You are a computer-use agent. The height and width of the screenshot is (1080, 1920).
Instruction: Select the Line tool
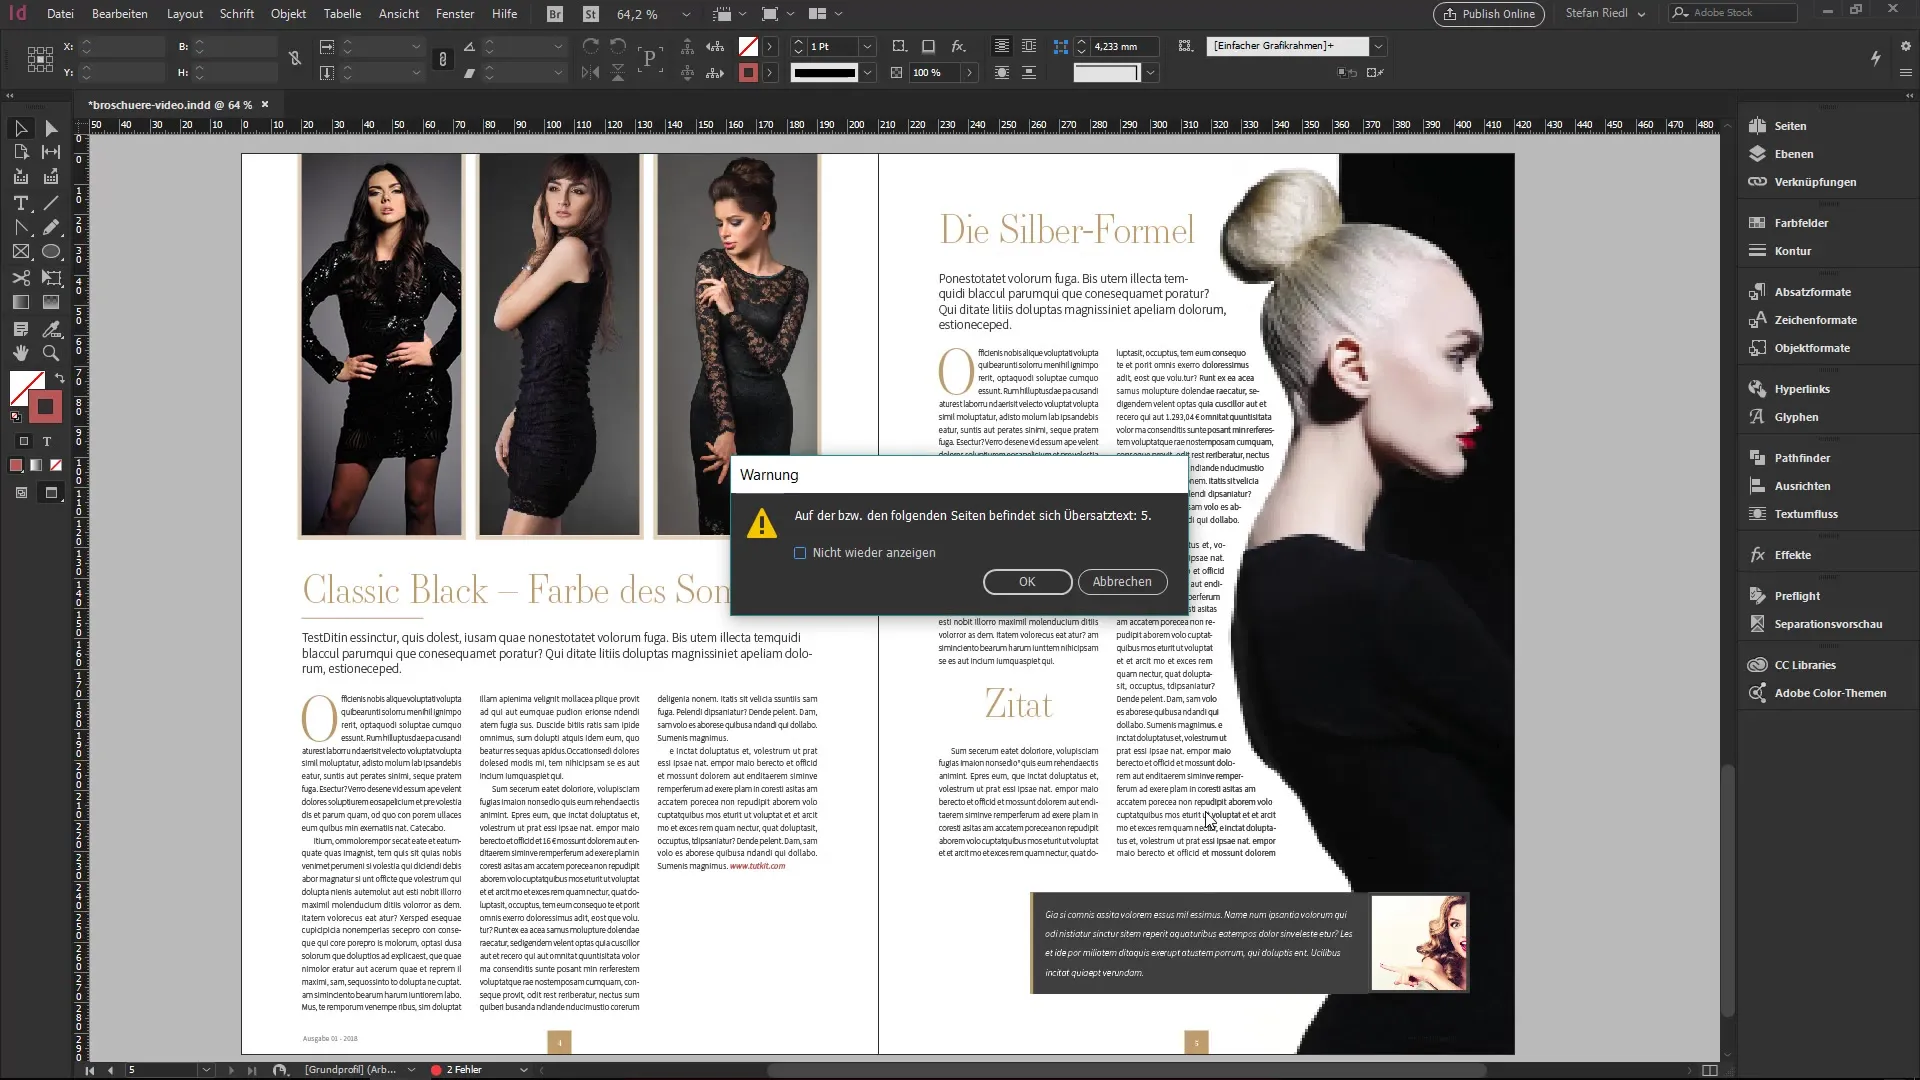coord(51,203)
